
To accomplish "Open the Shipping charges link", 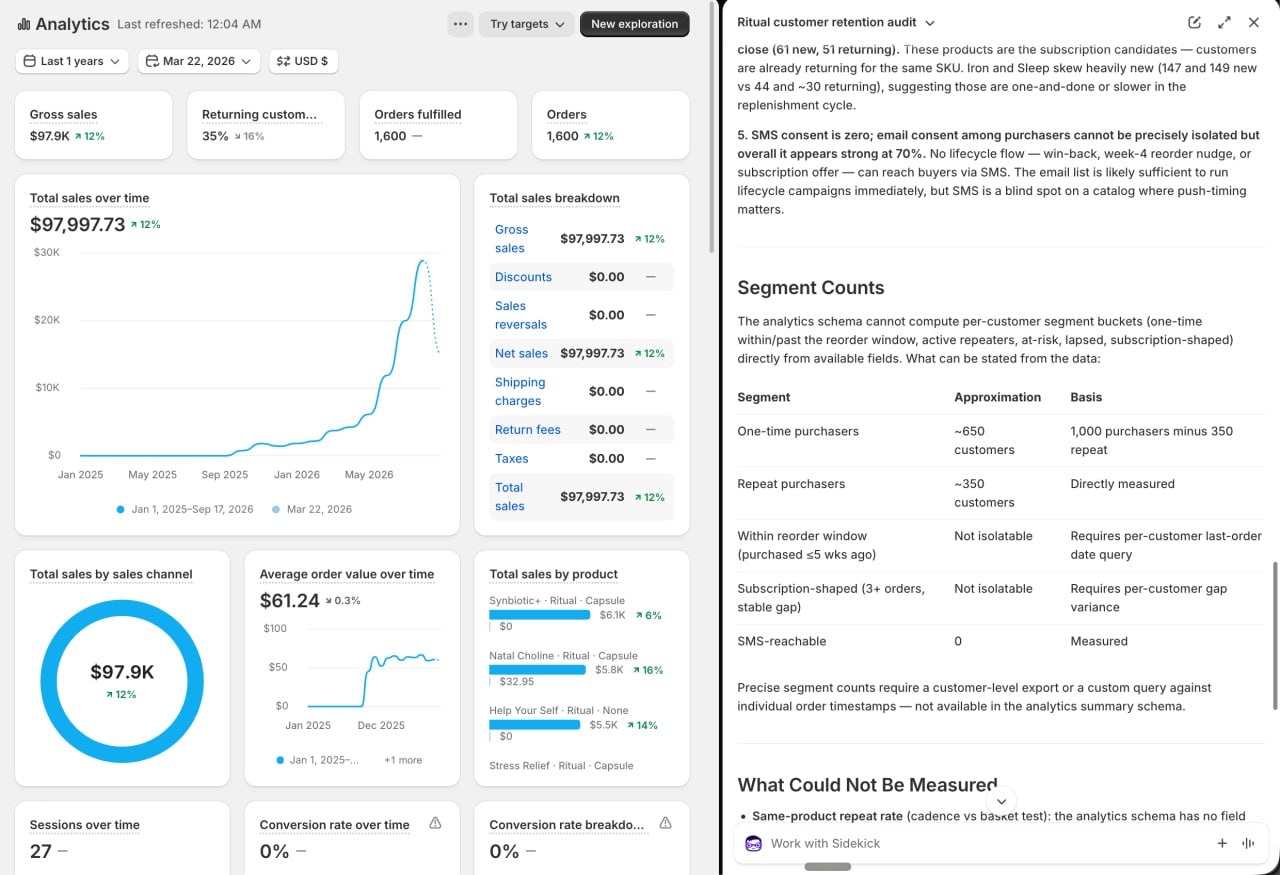I will pyautogui.click(x=520, y=391).
